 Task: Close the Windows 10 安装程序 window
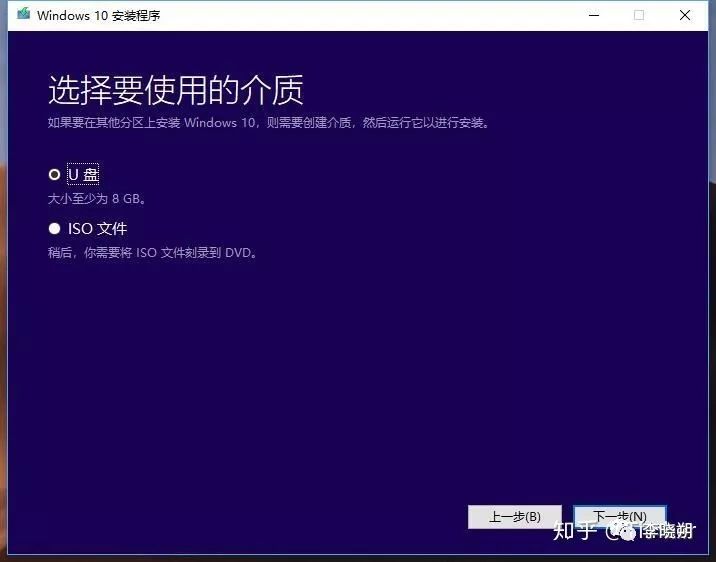(x=684, y=15)
